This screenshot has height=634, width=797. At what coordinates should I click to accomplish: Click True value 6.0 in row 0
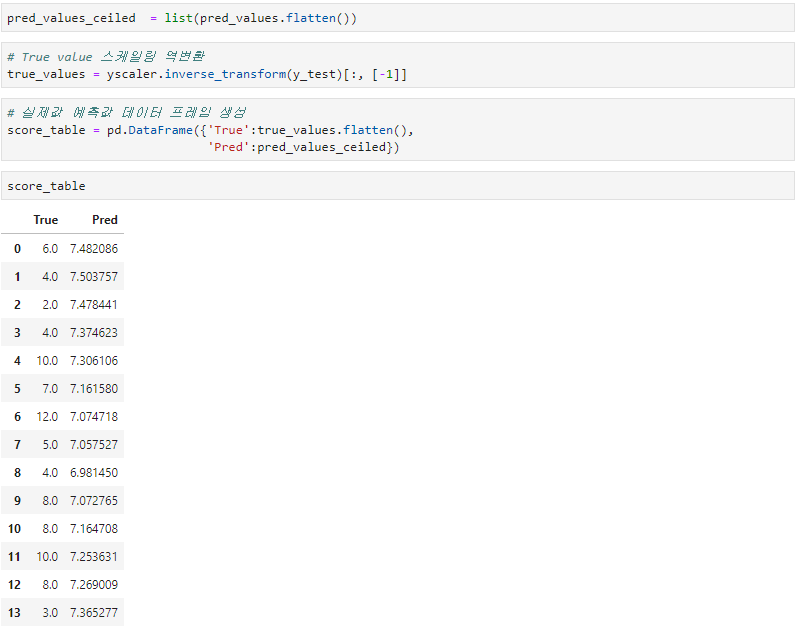tap(50, 249)
